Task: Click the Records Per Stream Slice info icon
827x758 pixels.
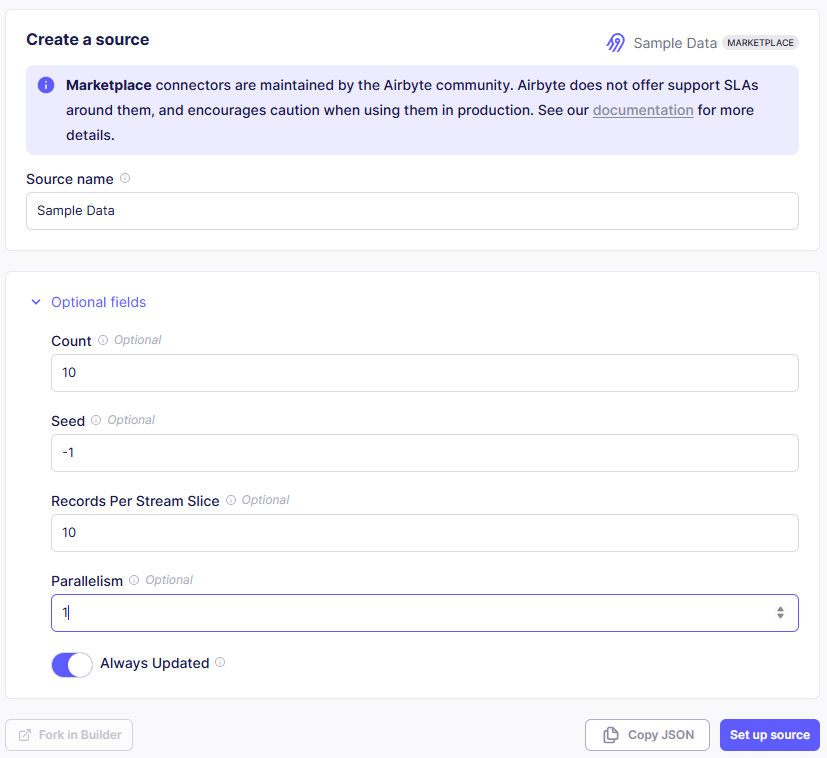Action: (230, 500)
